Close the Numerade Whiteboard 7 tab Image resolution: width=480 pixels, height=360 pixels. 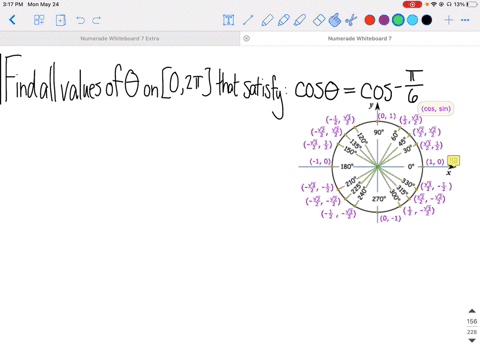(246, 38)
